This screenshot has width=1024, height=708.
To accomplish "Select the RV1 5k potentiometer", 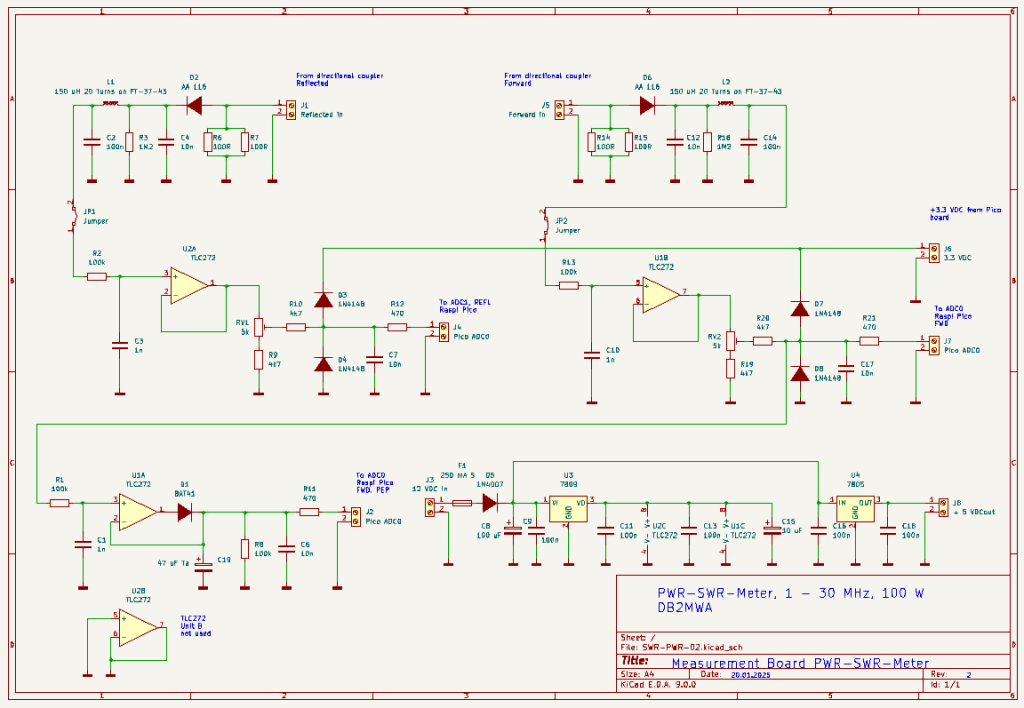I will pyautogui.click(x=258, y=327).
